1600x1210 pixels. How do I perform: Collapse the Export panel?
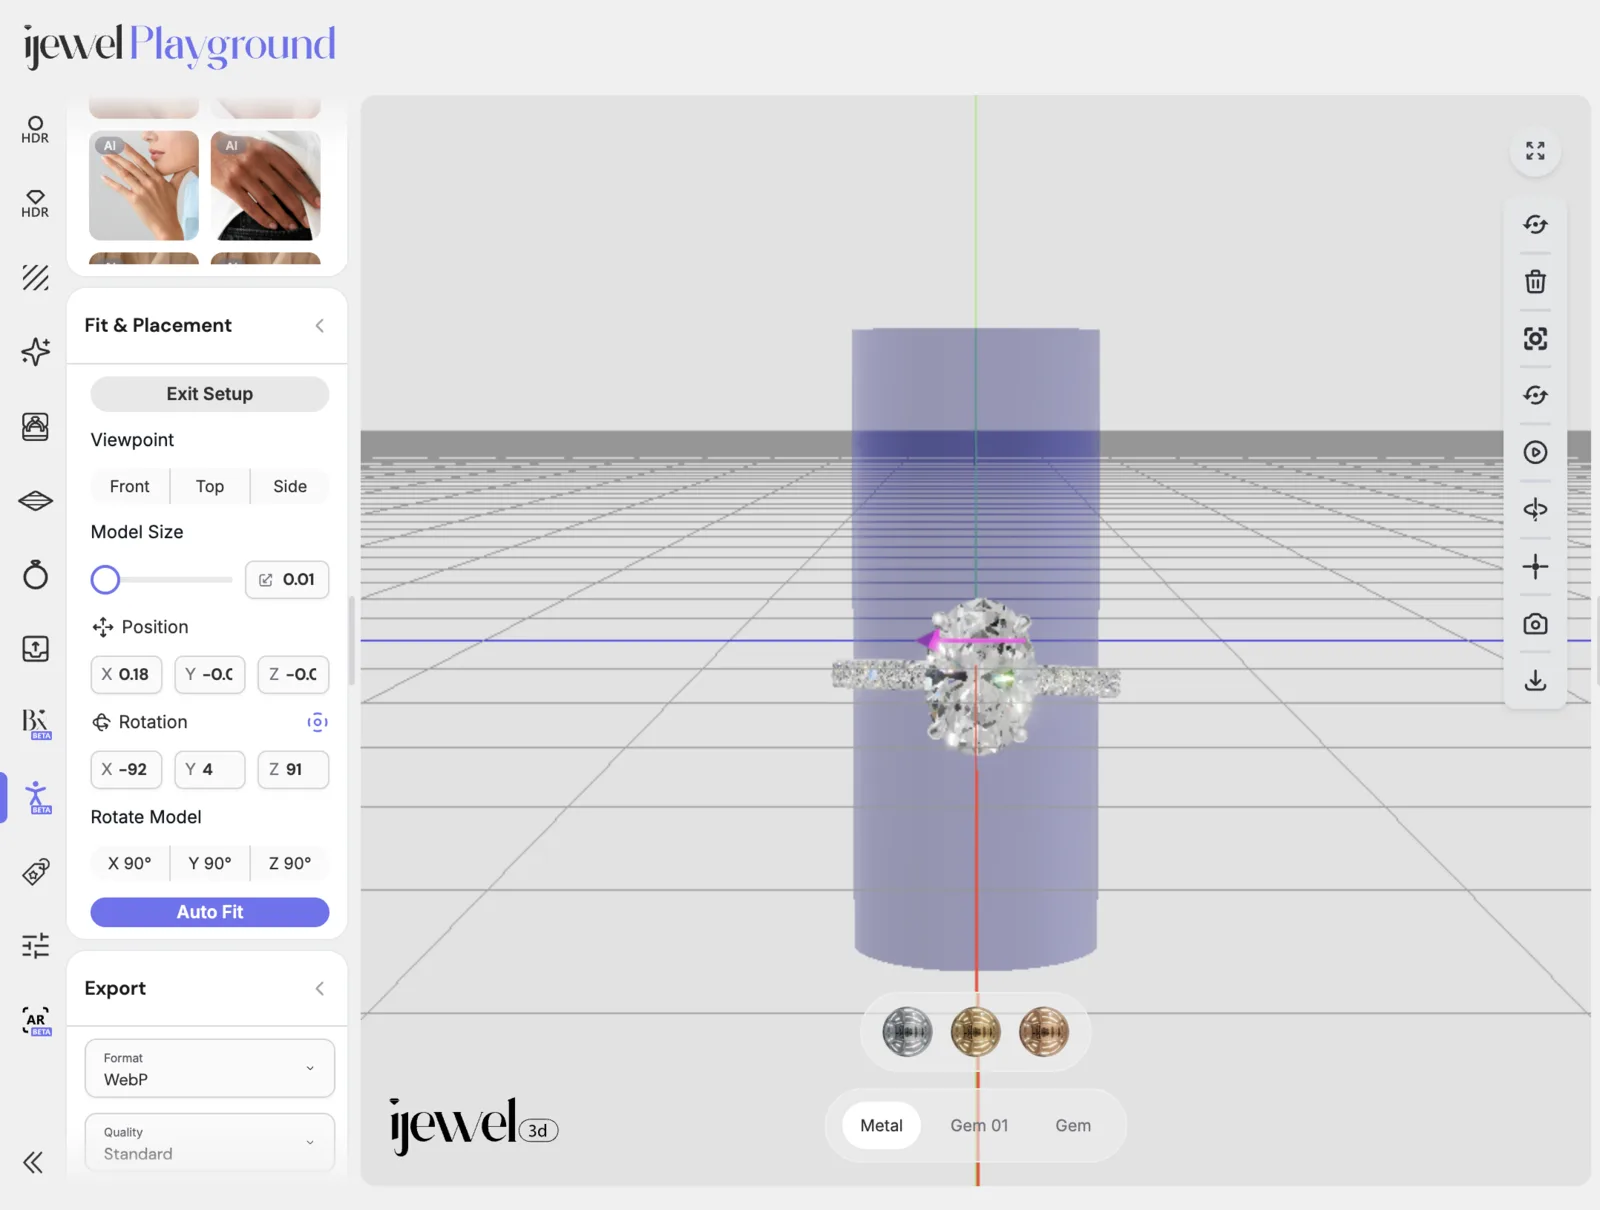coord(320,989)
